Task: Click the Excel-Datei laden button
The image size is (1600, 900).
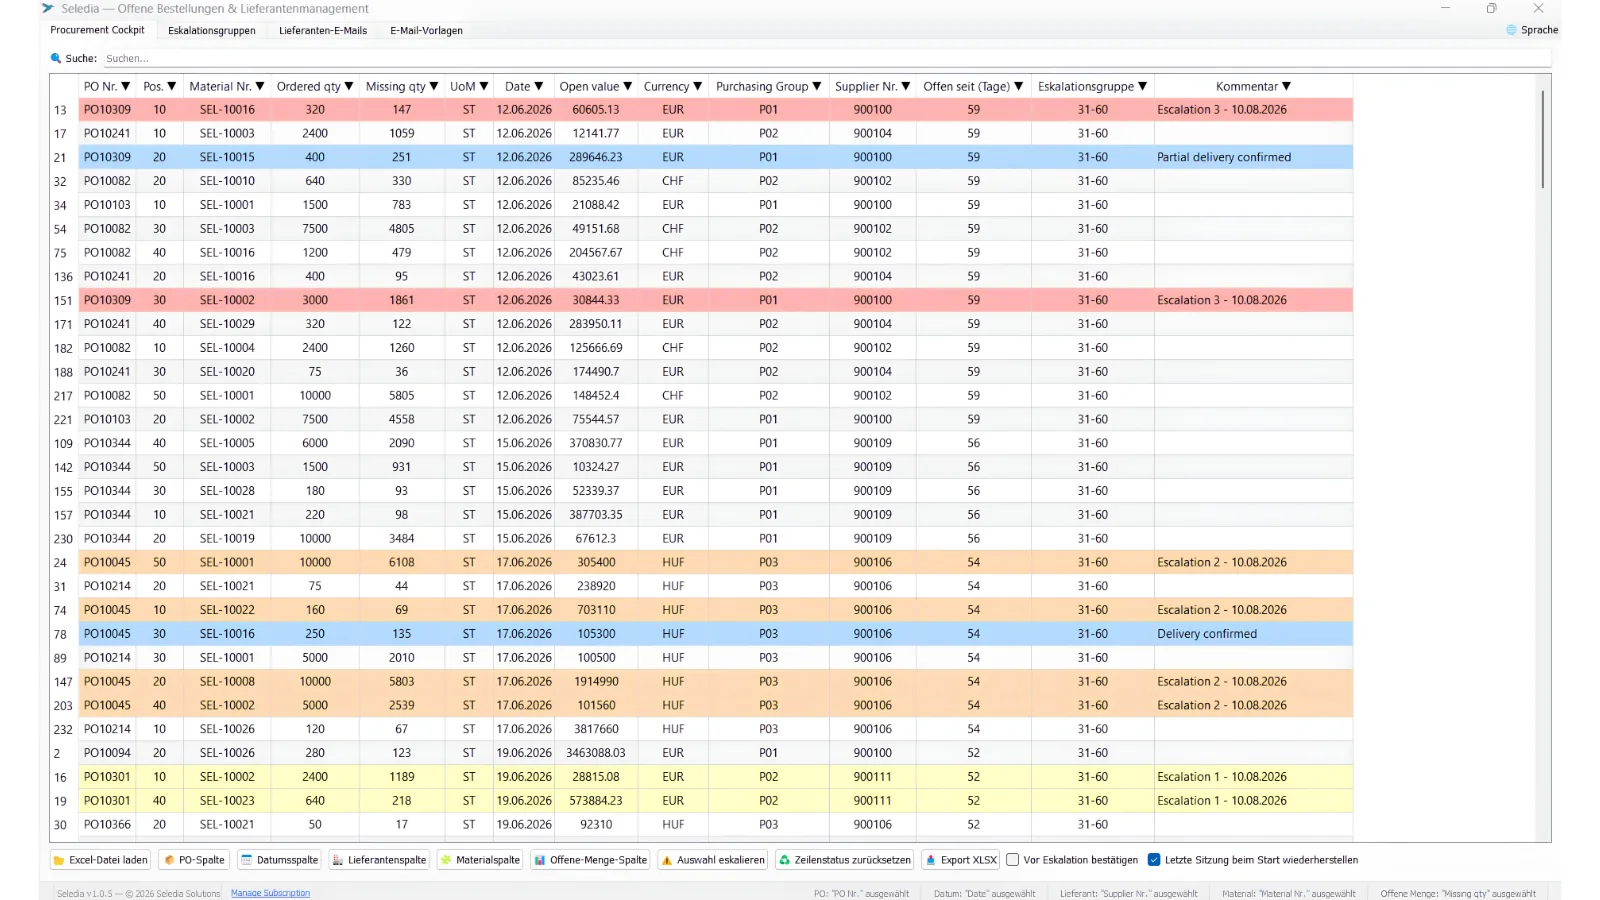Action: click(x=101, y=860)
